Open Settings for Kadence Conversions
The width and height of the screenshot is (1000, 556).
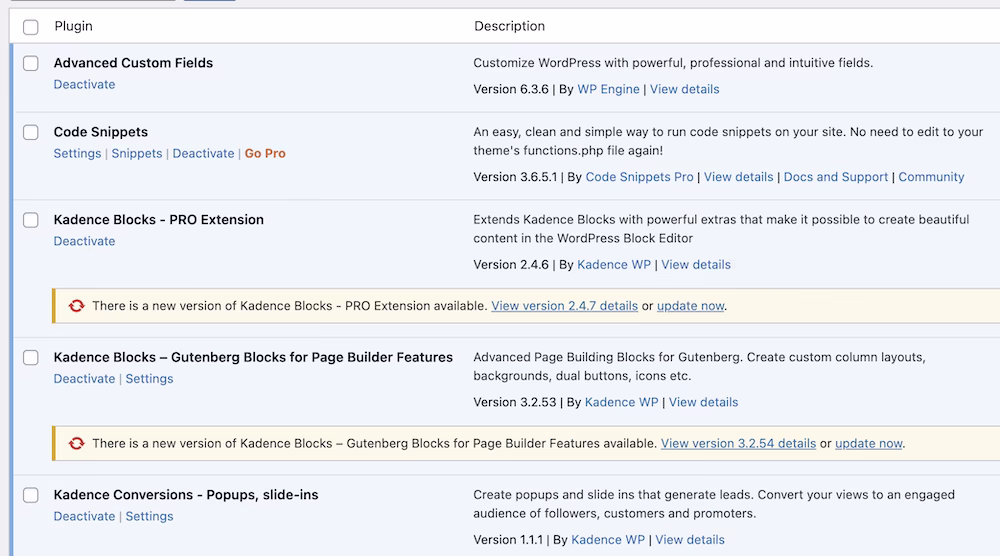point(149,516)
